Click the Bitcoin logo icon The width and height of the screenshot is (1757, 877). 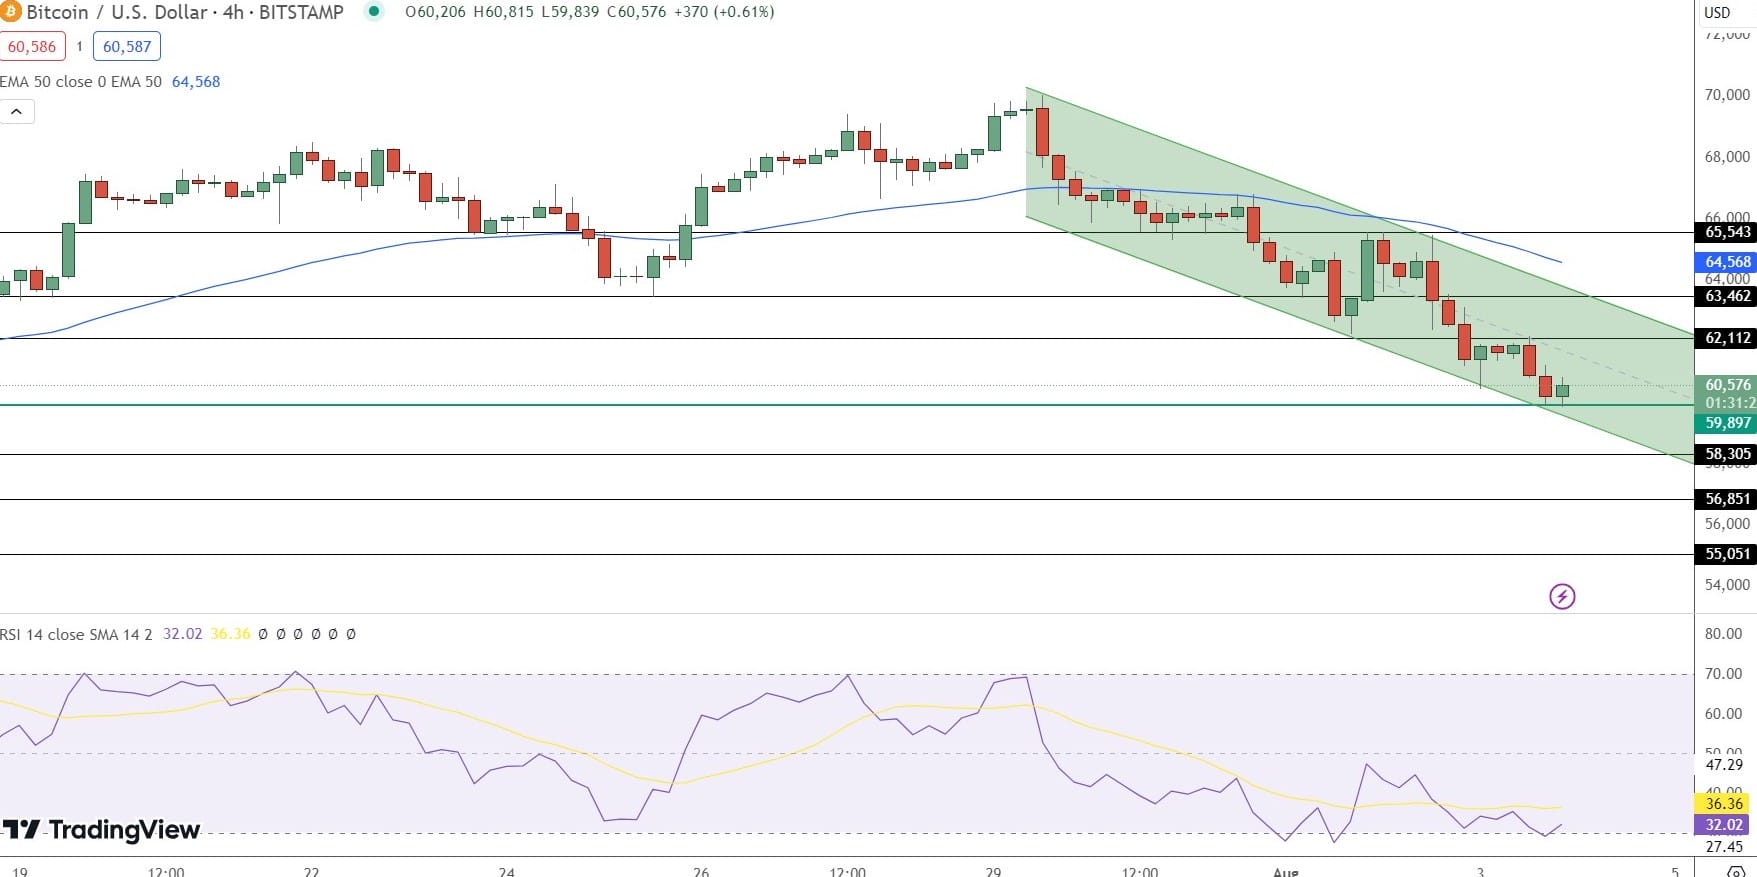click(x=9, y=12)
